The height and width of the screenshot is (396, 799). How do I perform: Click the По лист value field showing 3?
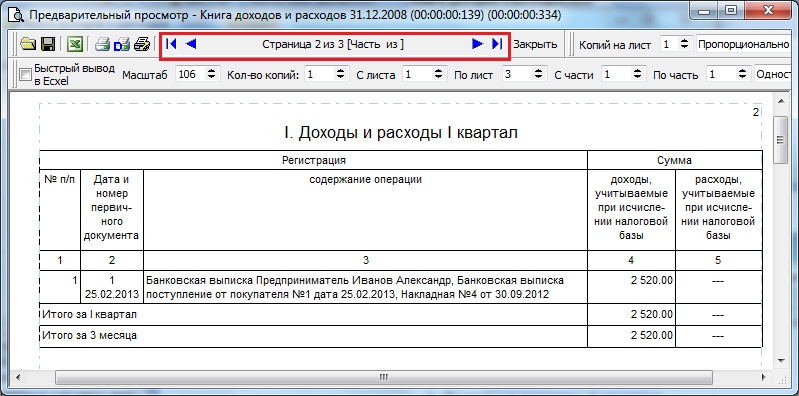point(516,74)
